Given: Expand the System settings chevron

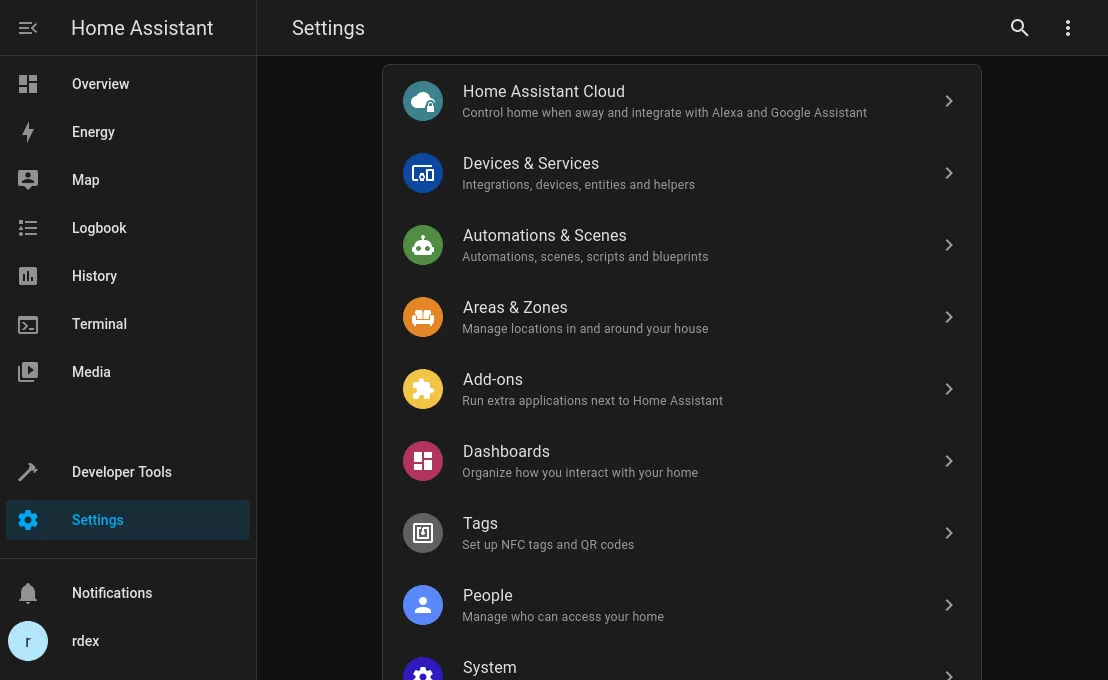Looking at the screenshot, I should (x=949, y=674).
